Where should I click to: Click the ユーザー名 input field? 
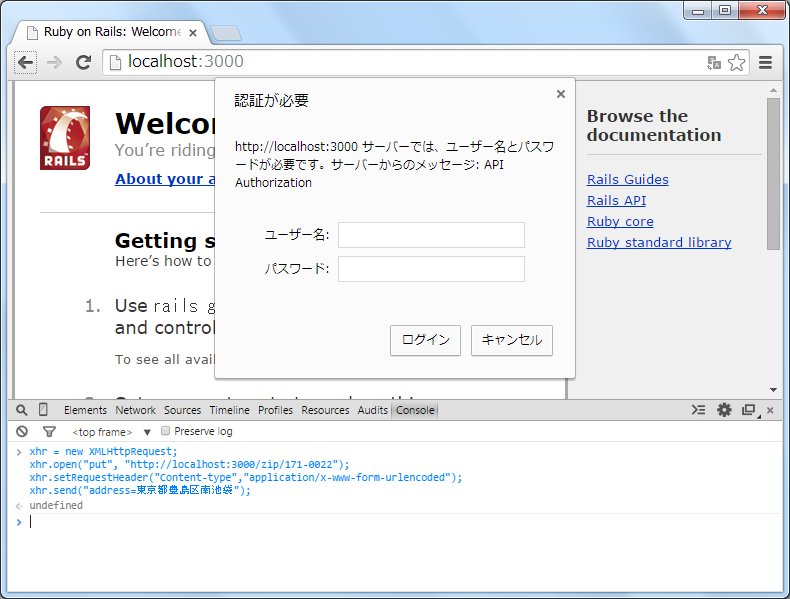pyautogui.click(x=431, y=235)
